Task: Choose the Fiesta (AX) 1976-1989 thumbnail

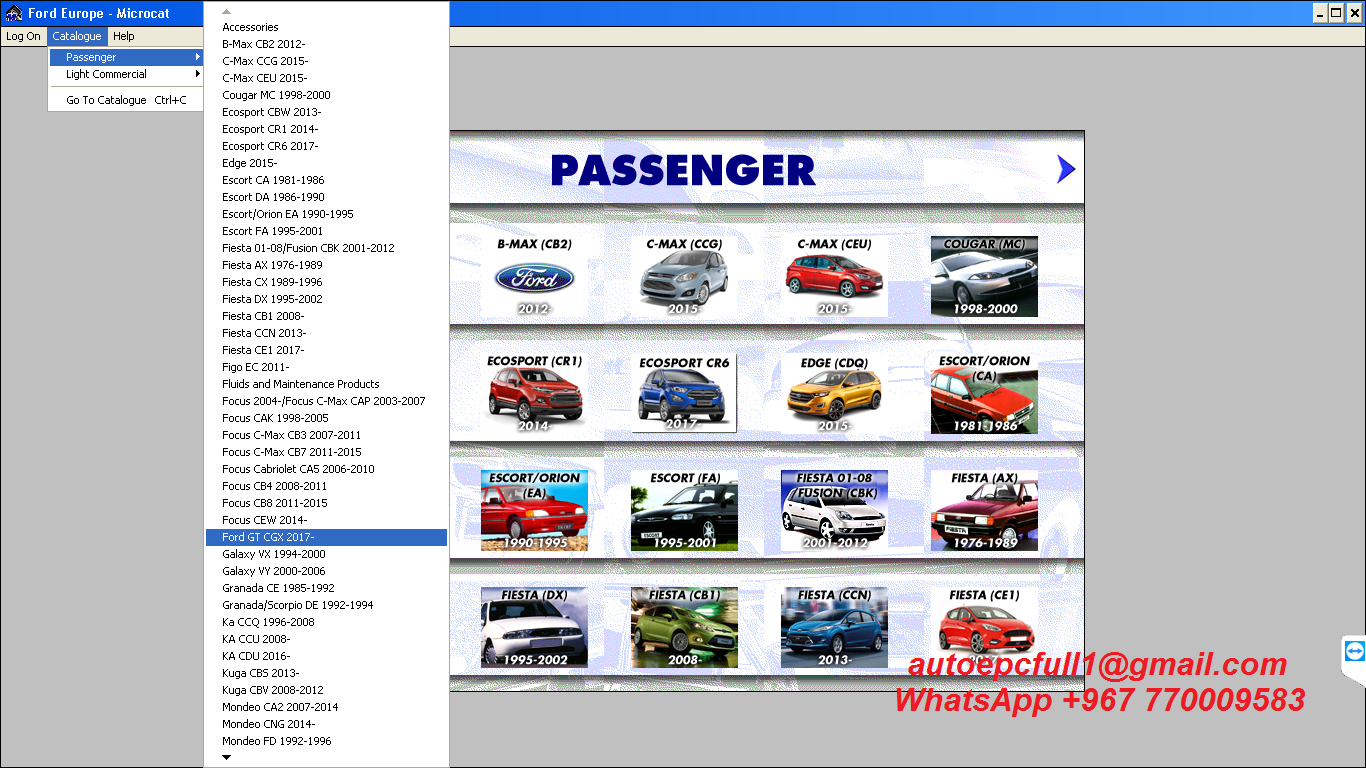Action: coord(984,511)
